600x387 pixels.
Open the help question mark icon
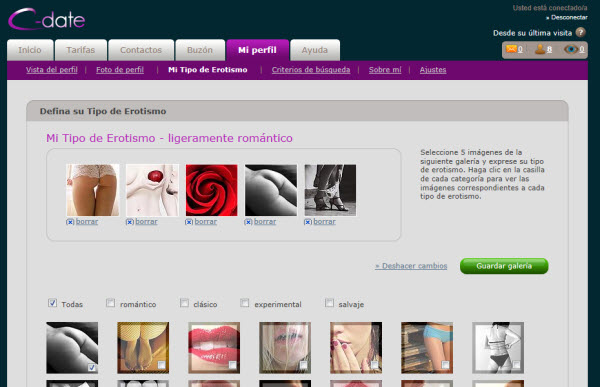tap(580, 33)
